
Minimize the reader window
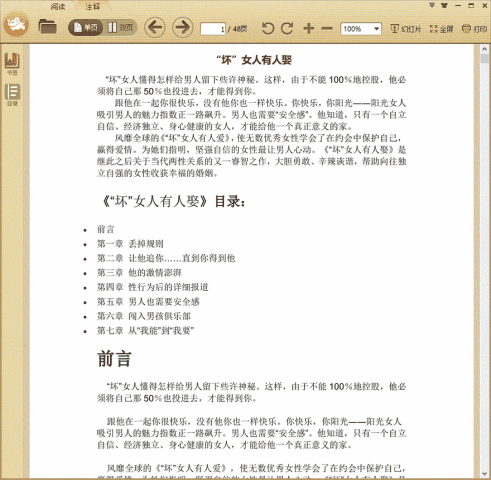pyautogui.click(x=458, y=5)
